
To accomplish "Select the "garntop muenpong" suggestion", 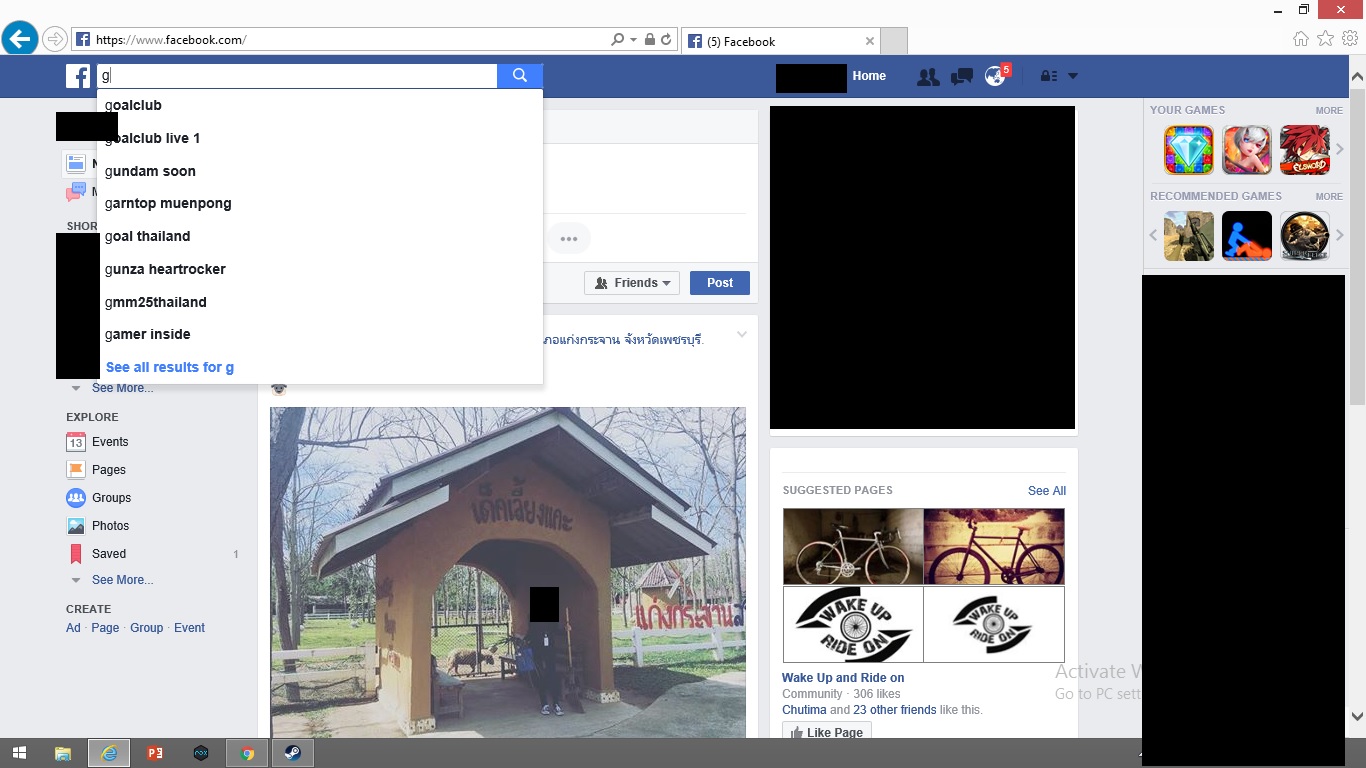I will pyautogui.click(x=320, y=203).
